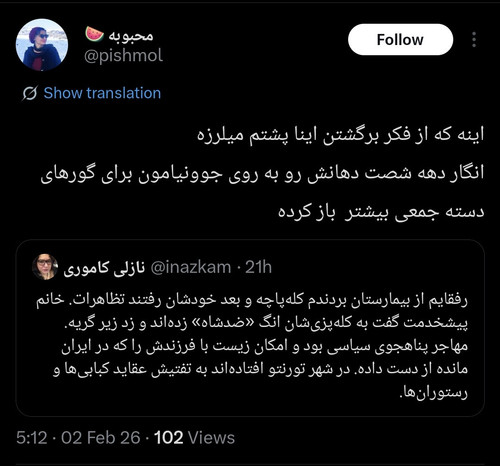Click the Grok translate icon beside Show translation
The height and width of the screenshot is (466, 500).
tap(30, 93)
